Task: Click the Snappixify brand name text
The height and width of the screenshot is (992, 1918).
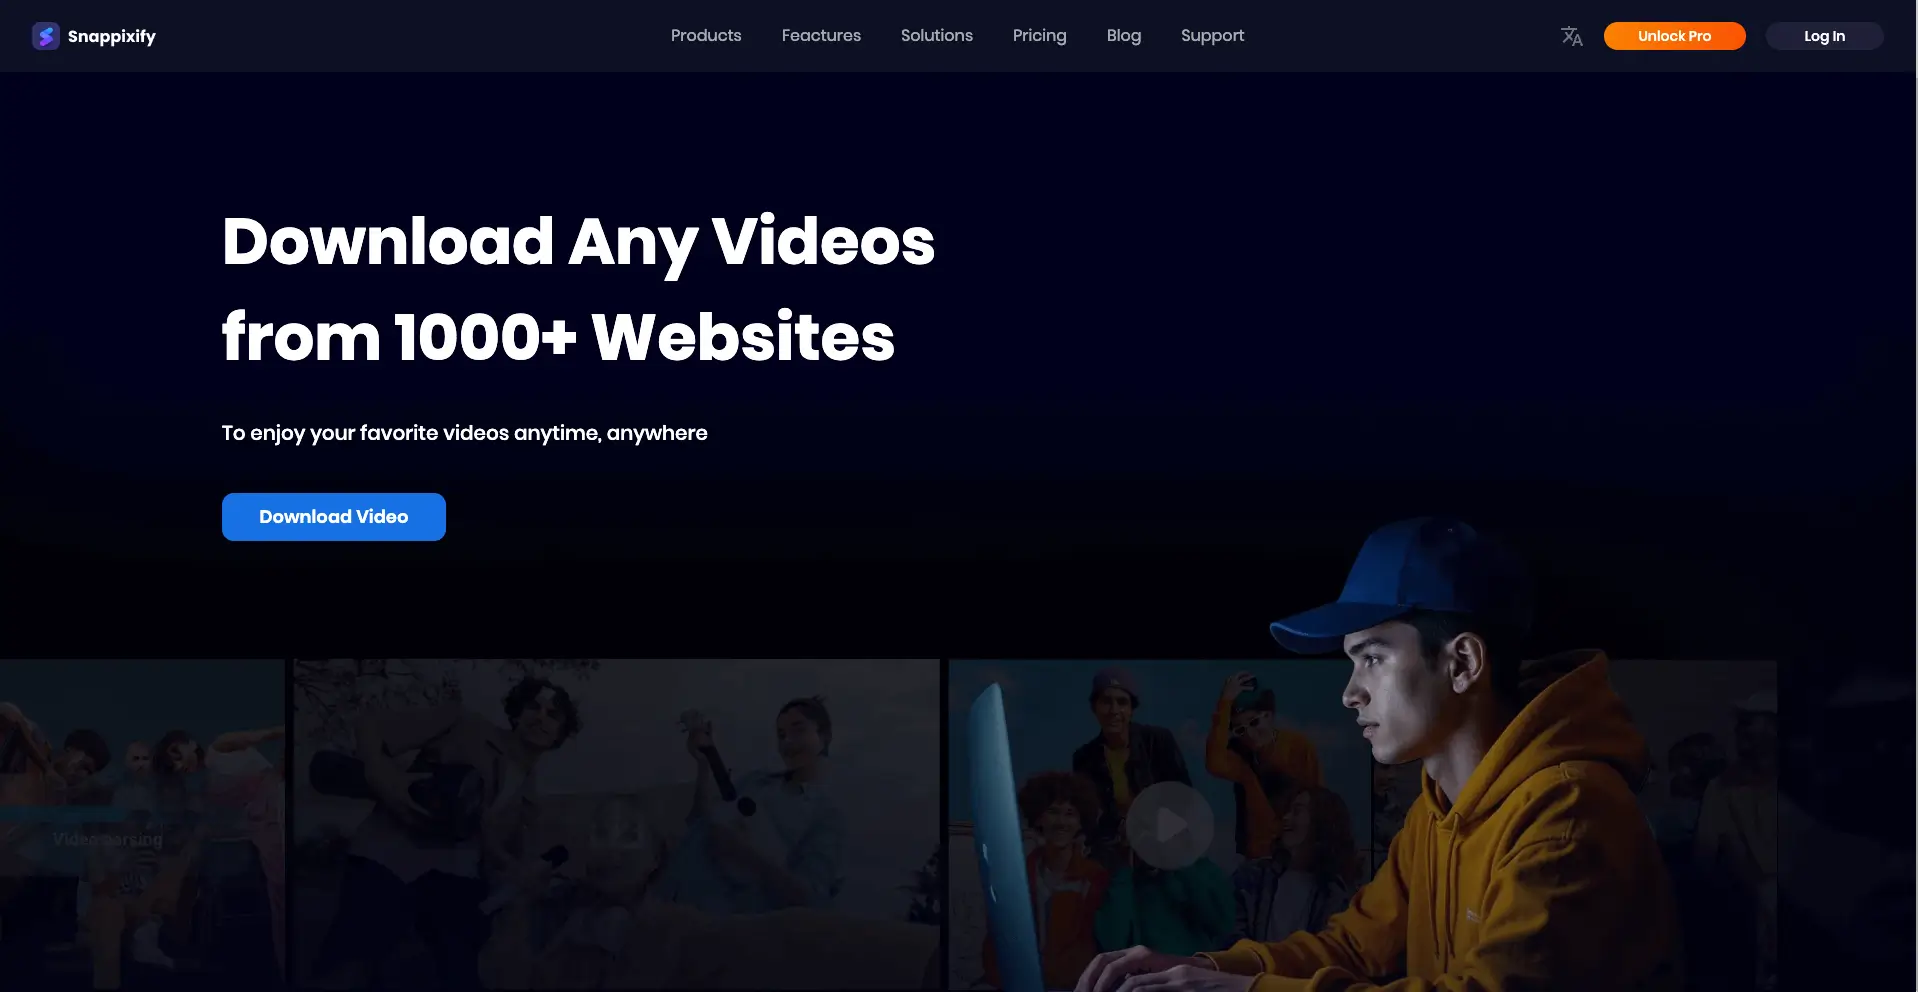Action: [112, 36]
